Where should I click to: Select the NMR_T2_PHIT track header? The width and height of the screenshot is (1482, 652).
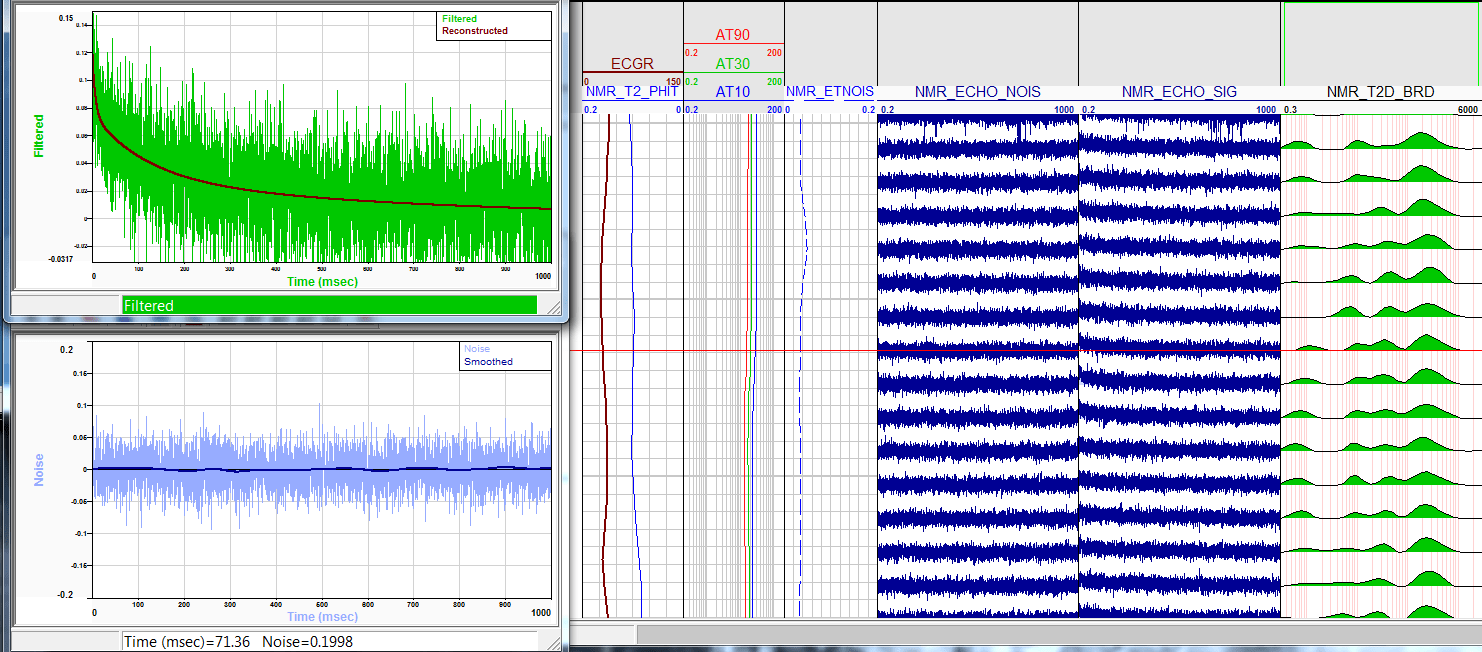tap(631, 92)
